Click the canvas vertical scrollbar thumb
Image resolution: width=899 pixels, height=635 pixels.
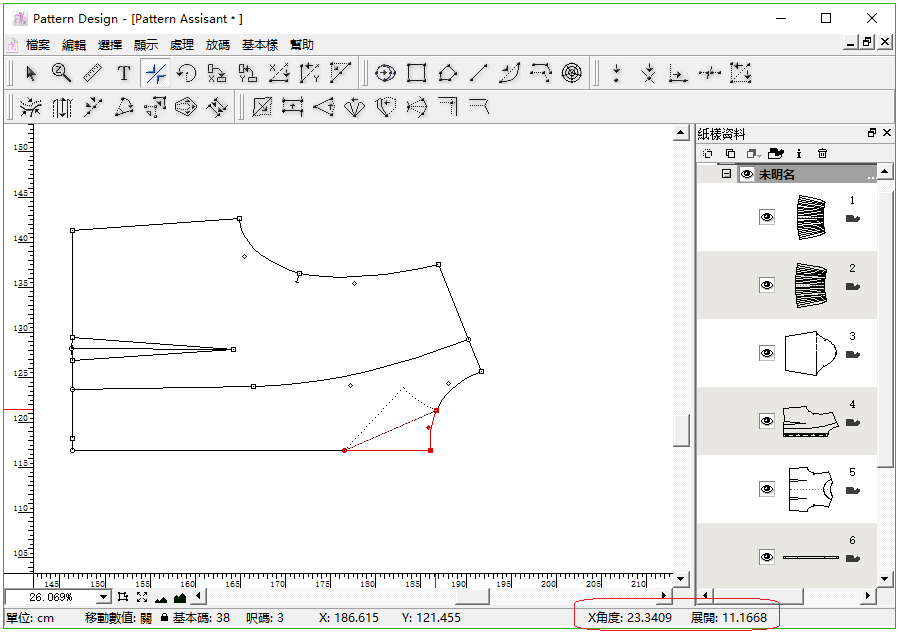pyautogui.click(x=682, y=430)
